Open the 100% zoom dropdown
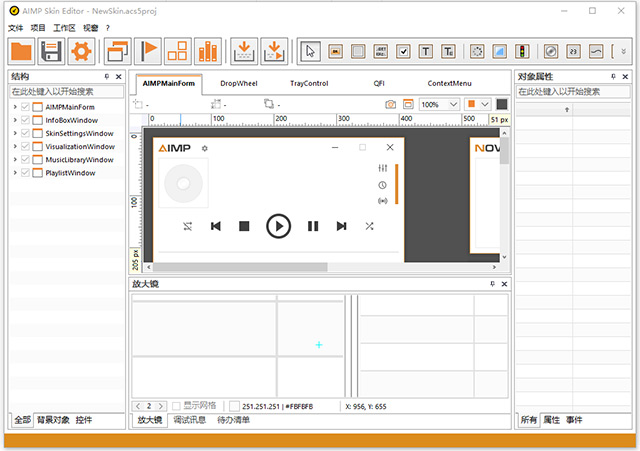Screen dimensions: 640x451 tap(453, 104)
